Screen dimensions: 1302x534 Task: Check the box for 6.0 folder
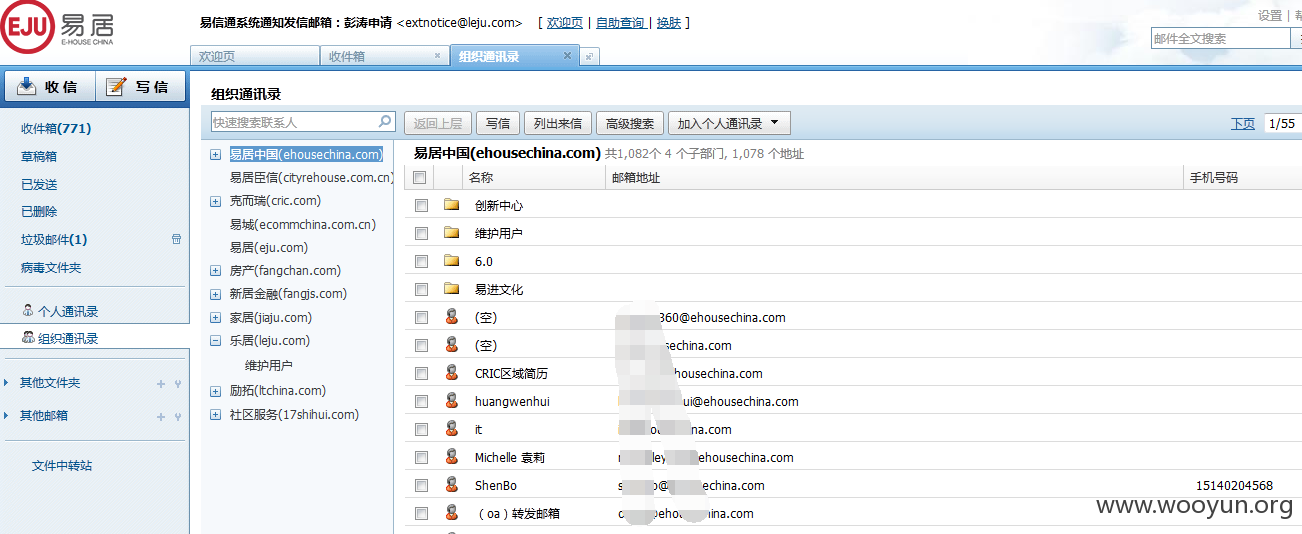pos(421,261)
